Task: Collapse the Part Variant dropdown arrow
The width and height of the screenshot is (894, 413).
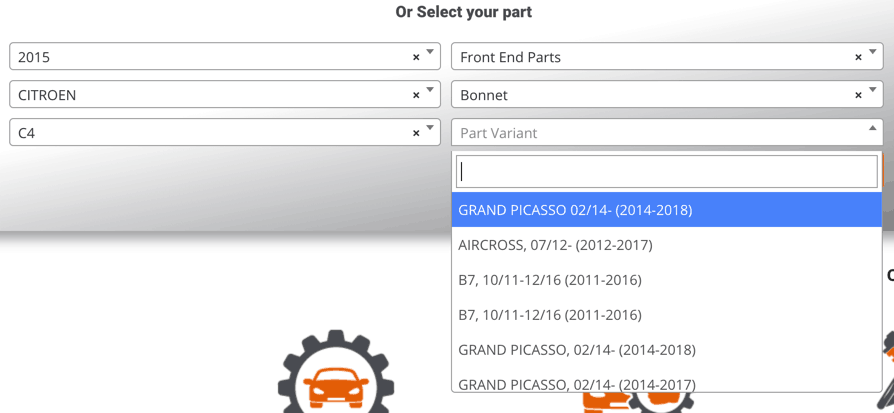Action: [872, 128]
